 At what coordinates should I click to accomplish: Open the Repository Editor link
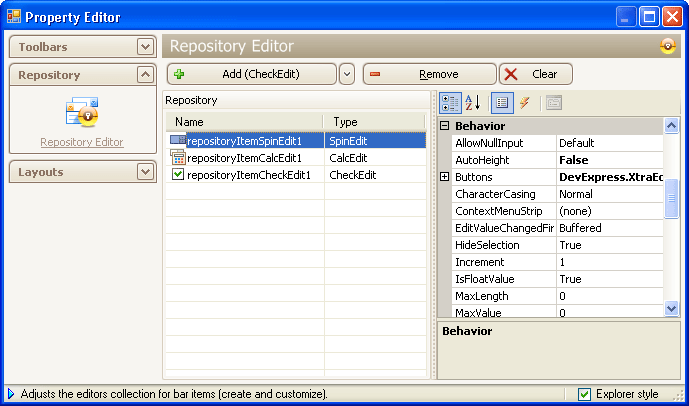coord(82,142)
